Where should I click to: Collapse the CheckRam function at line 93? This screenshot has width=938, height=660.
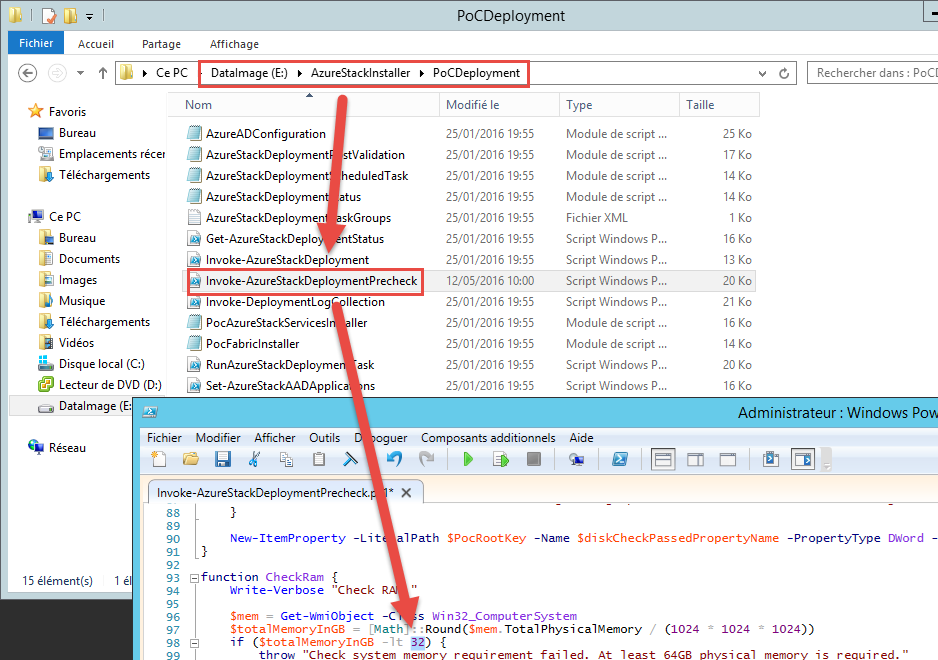194,578
